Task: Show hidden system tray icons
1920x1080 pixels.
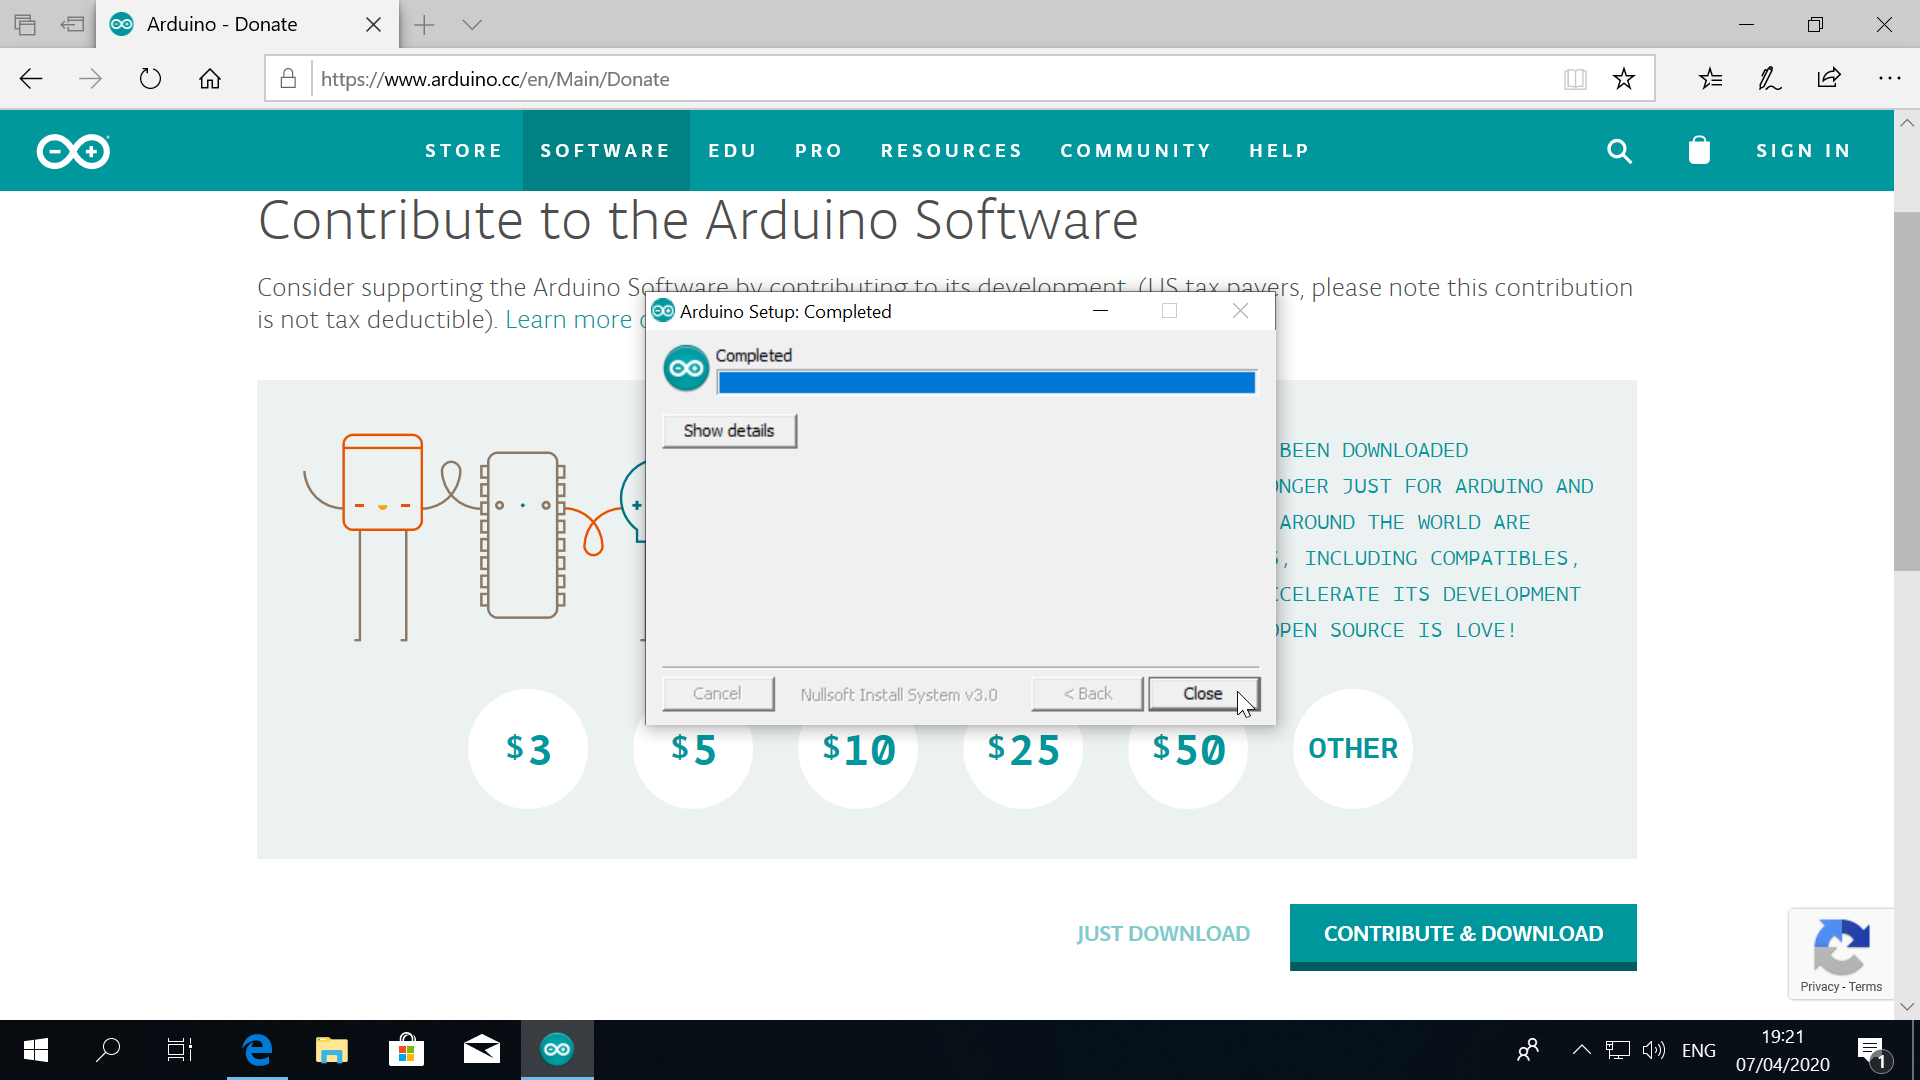Action: point(1581,1050)
